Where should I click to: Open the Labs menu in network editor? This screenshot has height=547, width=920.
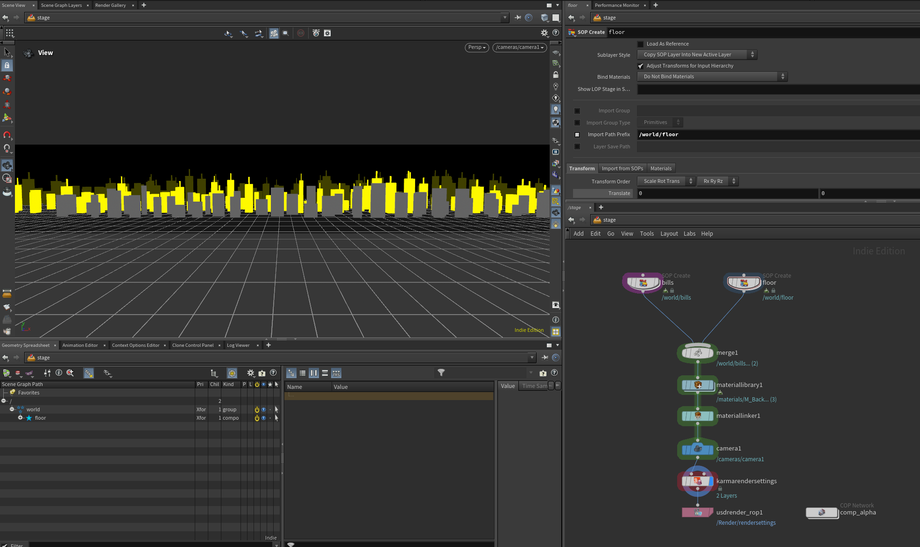tap(689, 234)
